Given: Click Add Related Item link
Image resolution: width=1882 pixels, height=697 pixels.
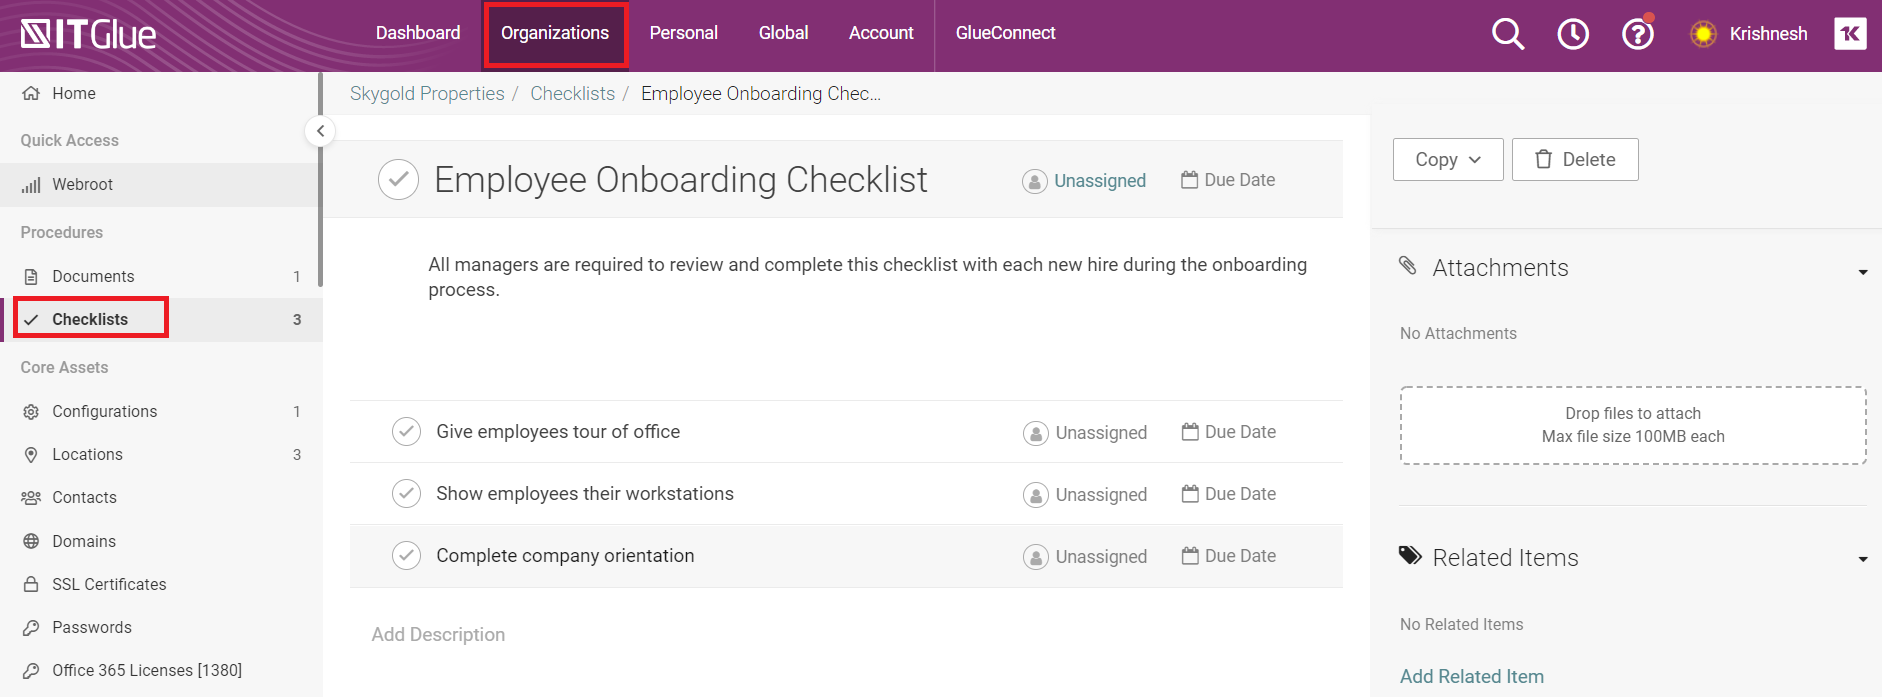Looking at the screenshot, I should coord(1472,677).
